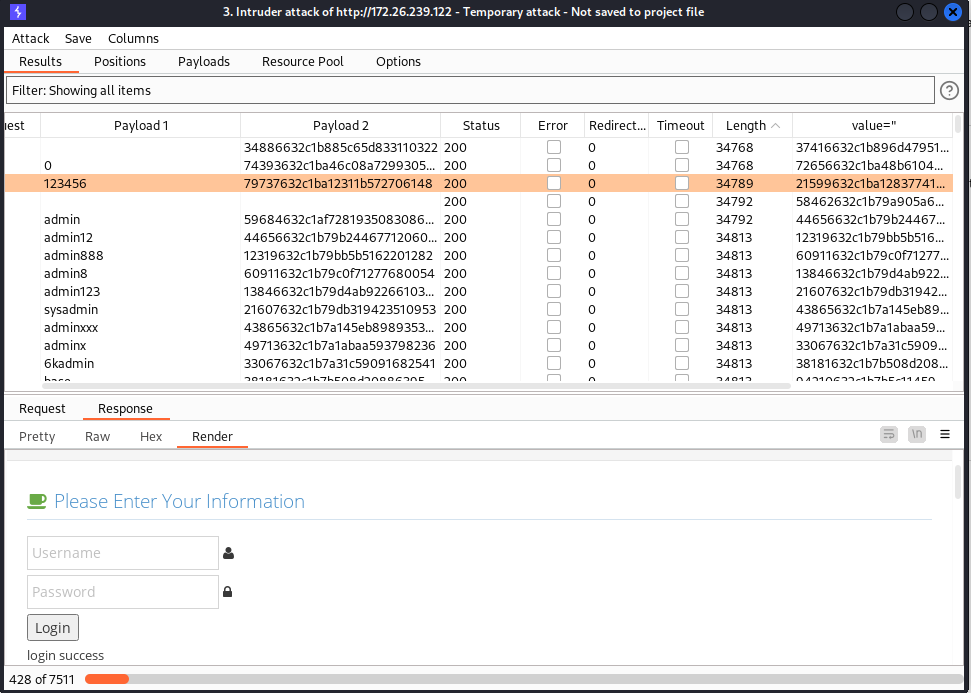Tick Timeout checkbox in the 123456 row
Image resolution: width=971 pixels, height=693 pixels.
[x=682, y=183]
